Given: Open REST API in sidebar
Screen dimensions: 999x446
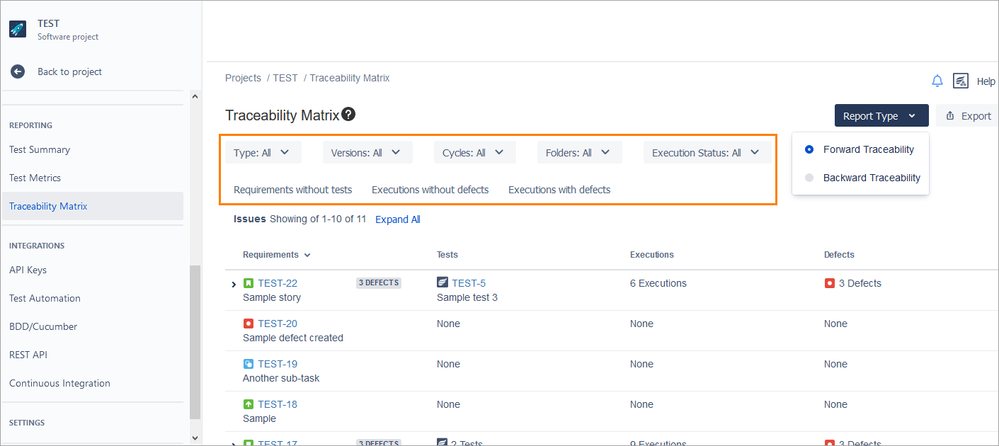Looking at the screenshot, I should click(x=28, y=354).
